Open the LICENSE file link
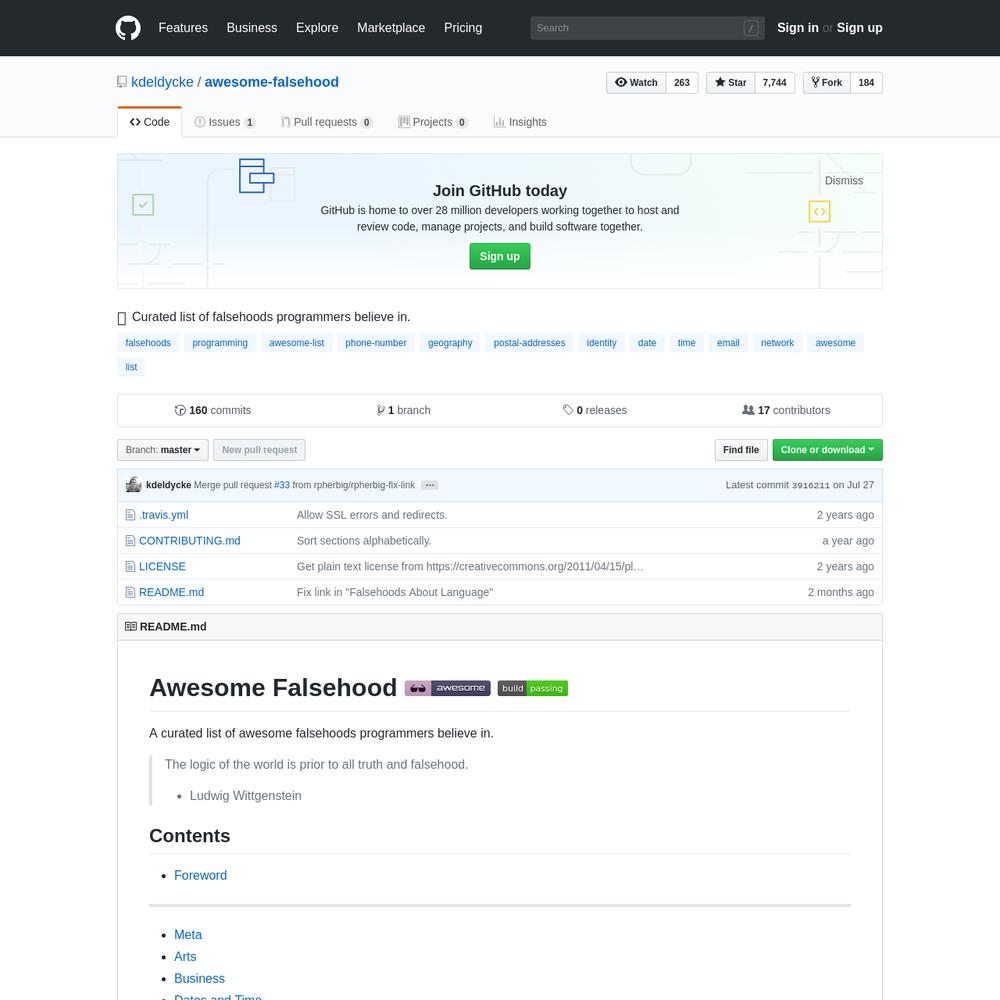 pyautogui.click(x=162, y=566)
